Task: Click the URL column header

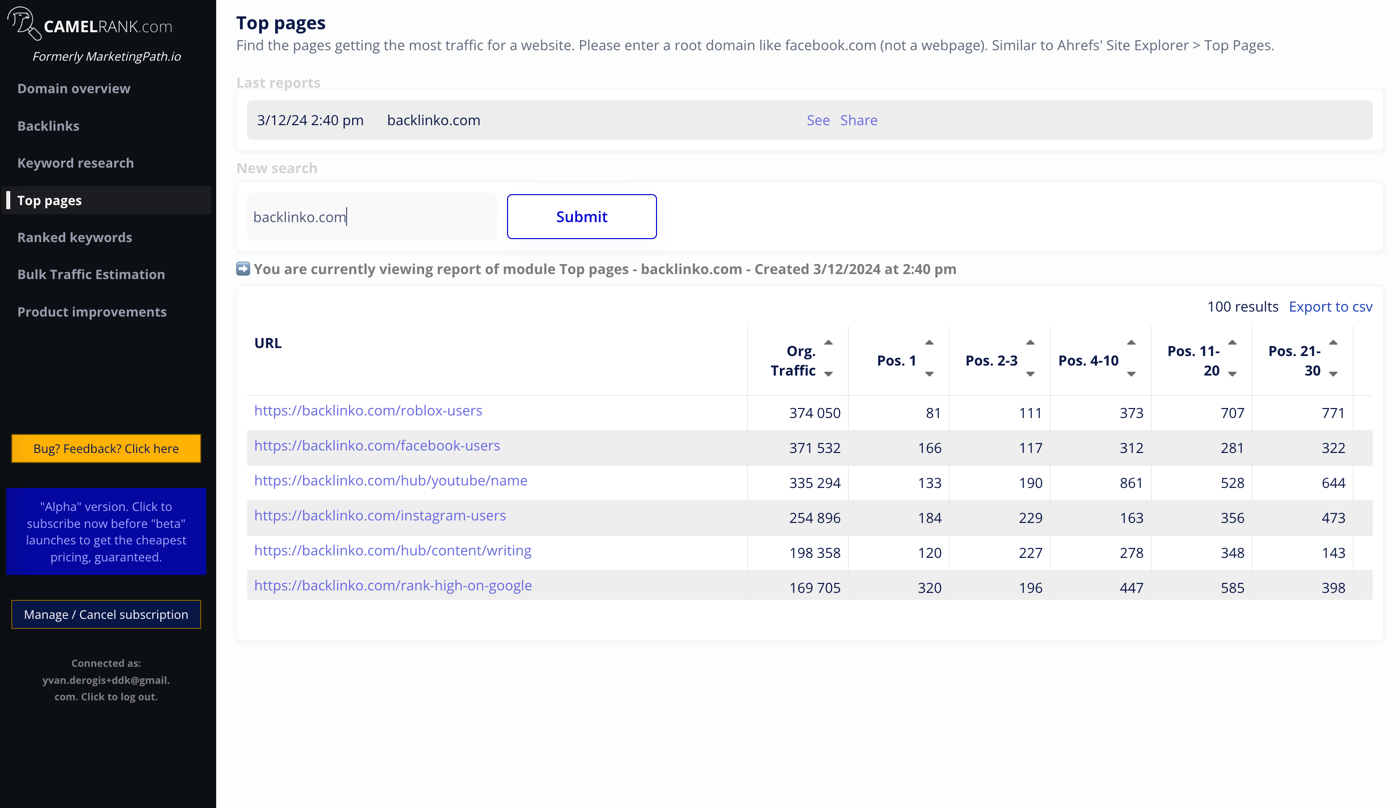Action: pos(268,343)
